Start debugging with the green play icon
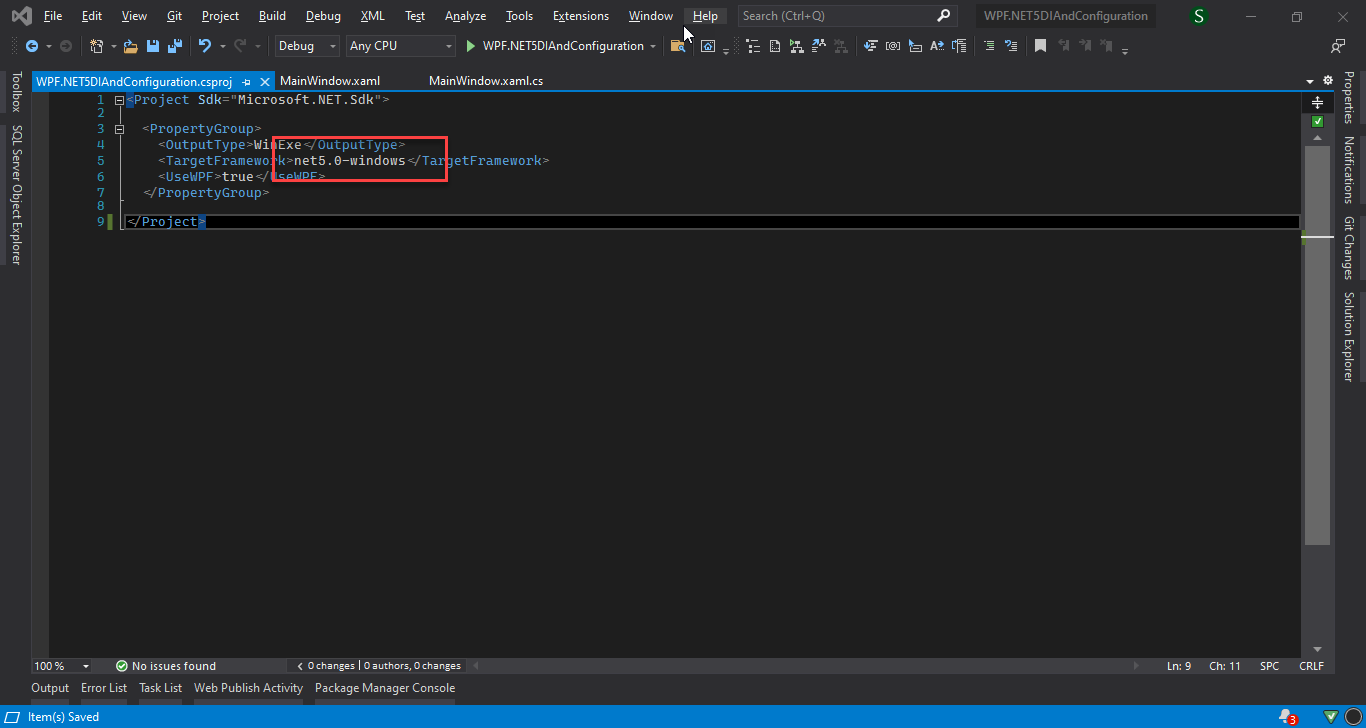The image size is (1366, 728). coord(471,46)
